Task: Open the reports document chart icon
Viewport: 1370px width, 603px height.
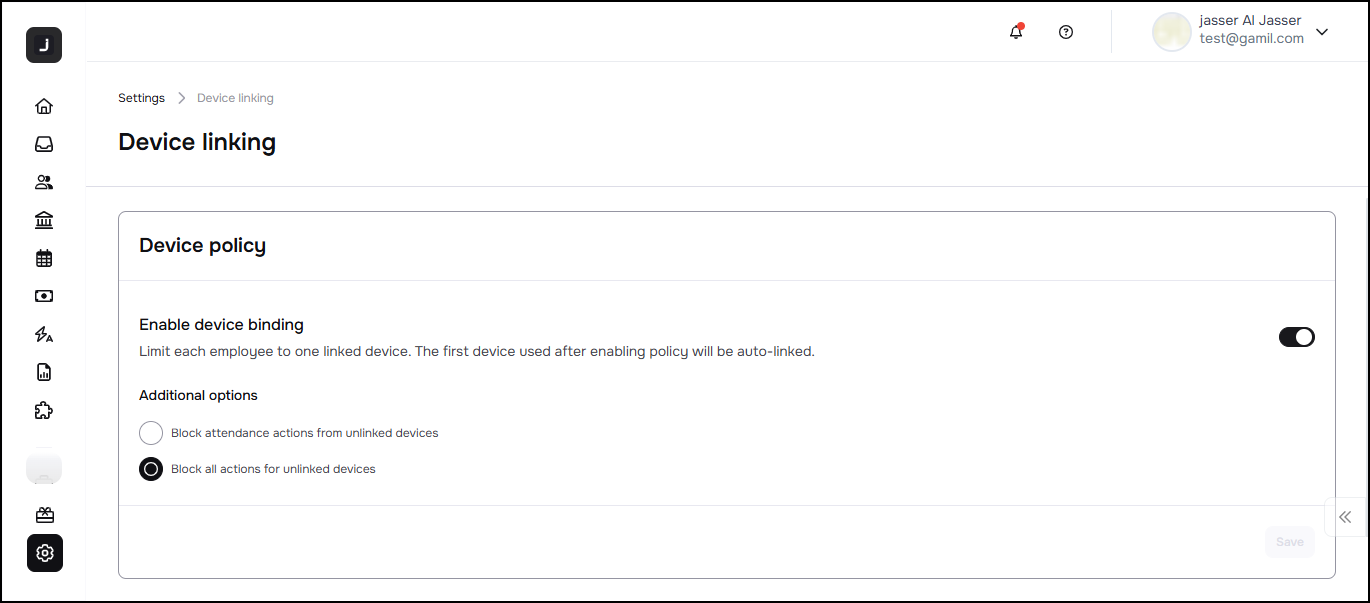Action: pyautogui.click(x=44, y=372)
